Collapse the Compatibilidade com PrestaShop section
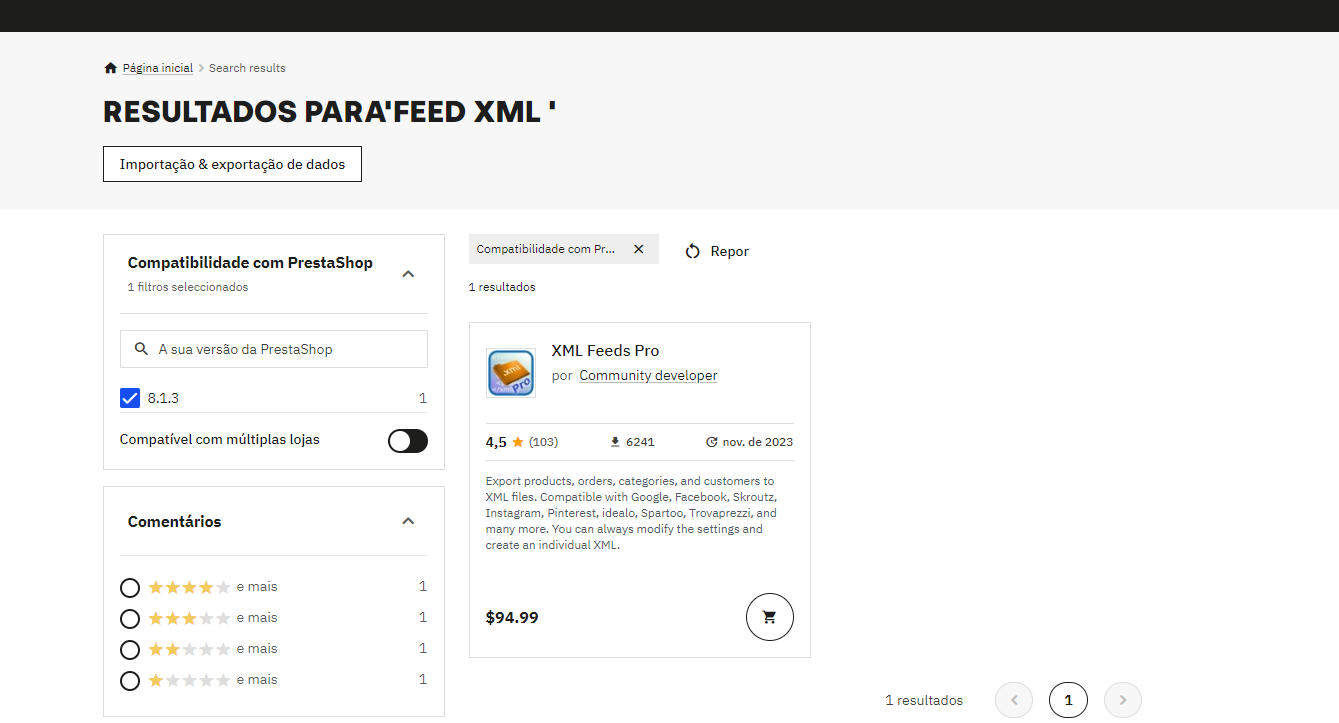The width and height of the screenshot is (1339, 723). (408, 273)
